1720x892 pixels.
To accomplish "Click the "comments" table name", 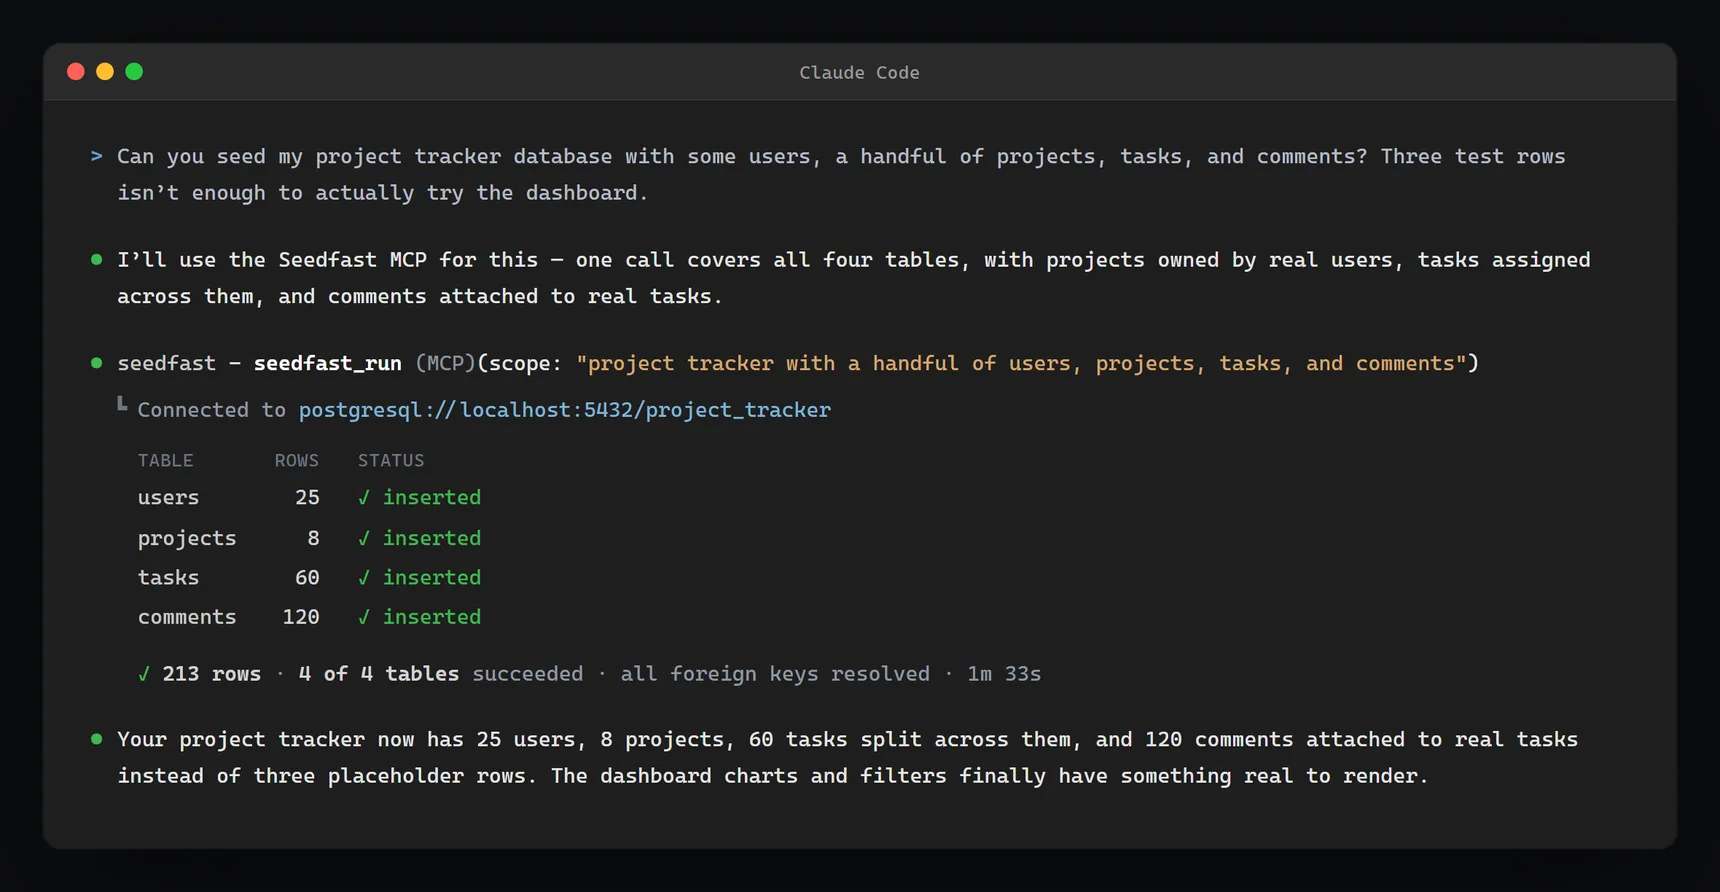I will point(187,617).
